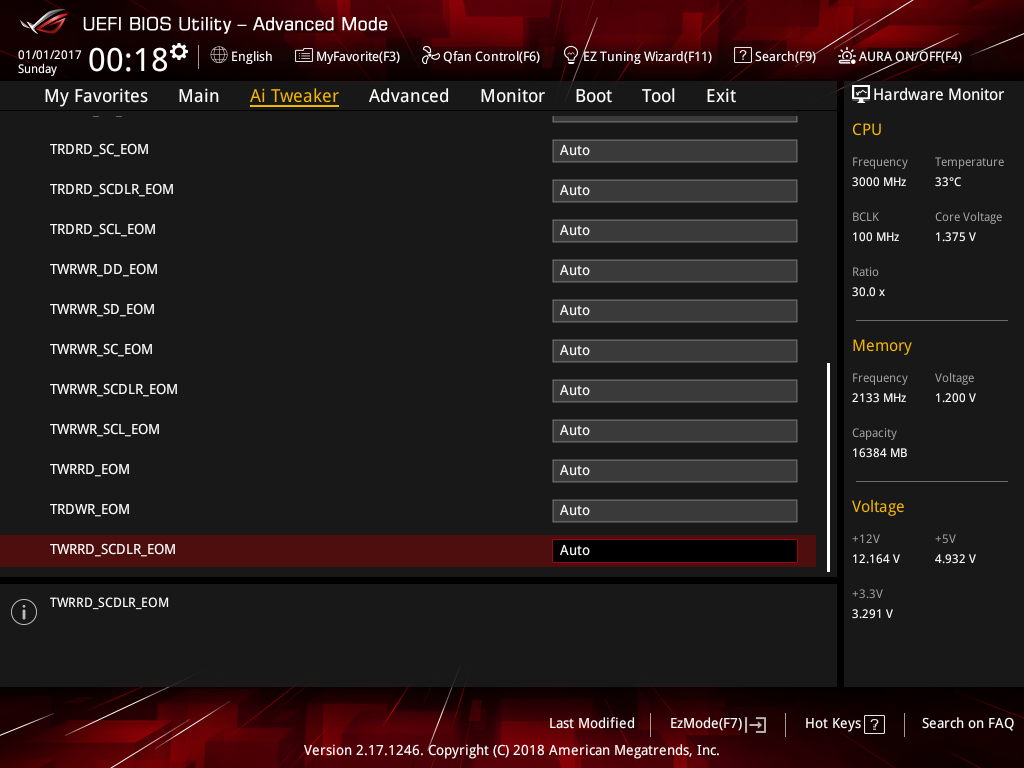
Task: Click the 00:18 clock display
Action: tap(128, 60)
